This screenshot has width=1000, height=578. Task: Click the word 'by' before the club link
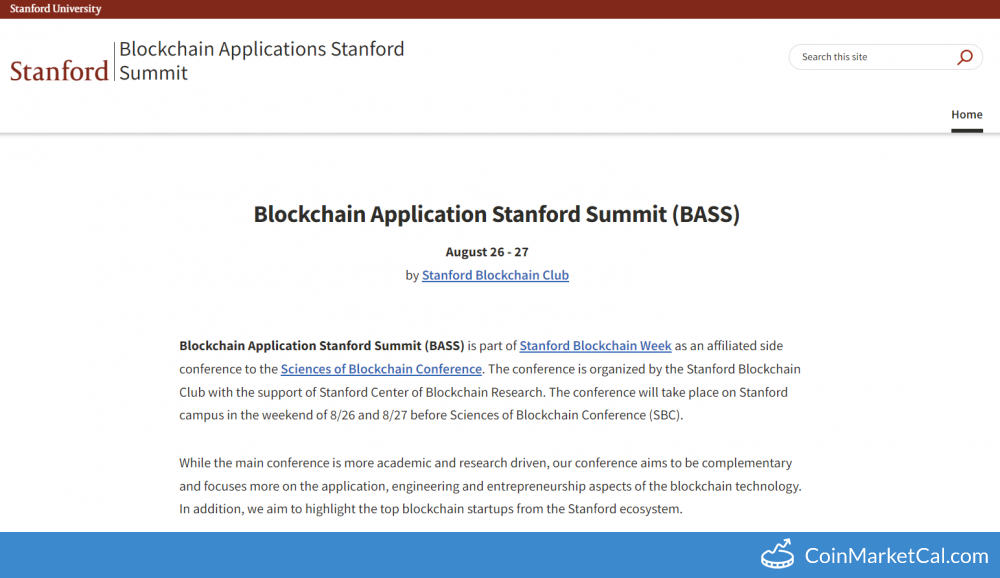click(x=412, y=275)
